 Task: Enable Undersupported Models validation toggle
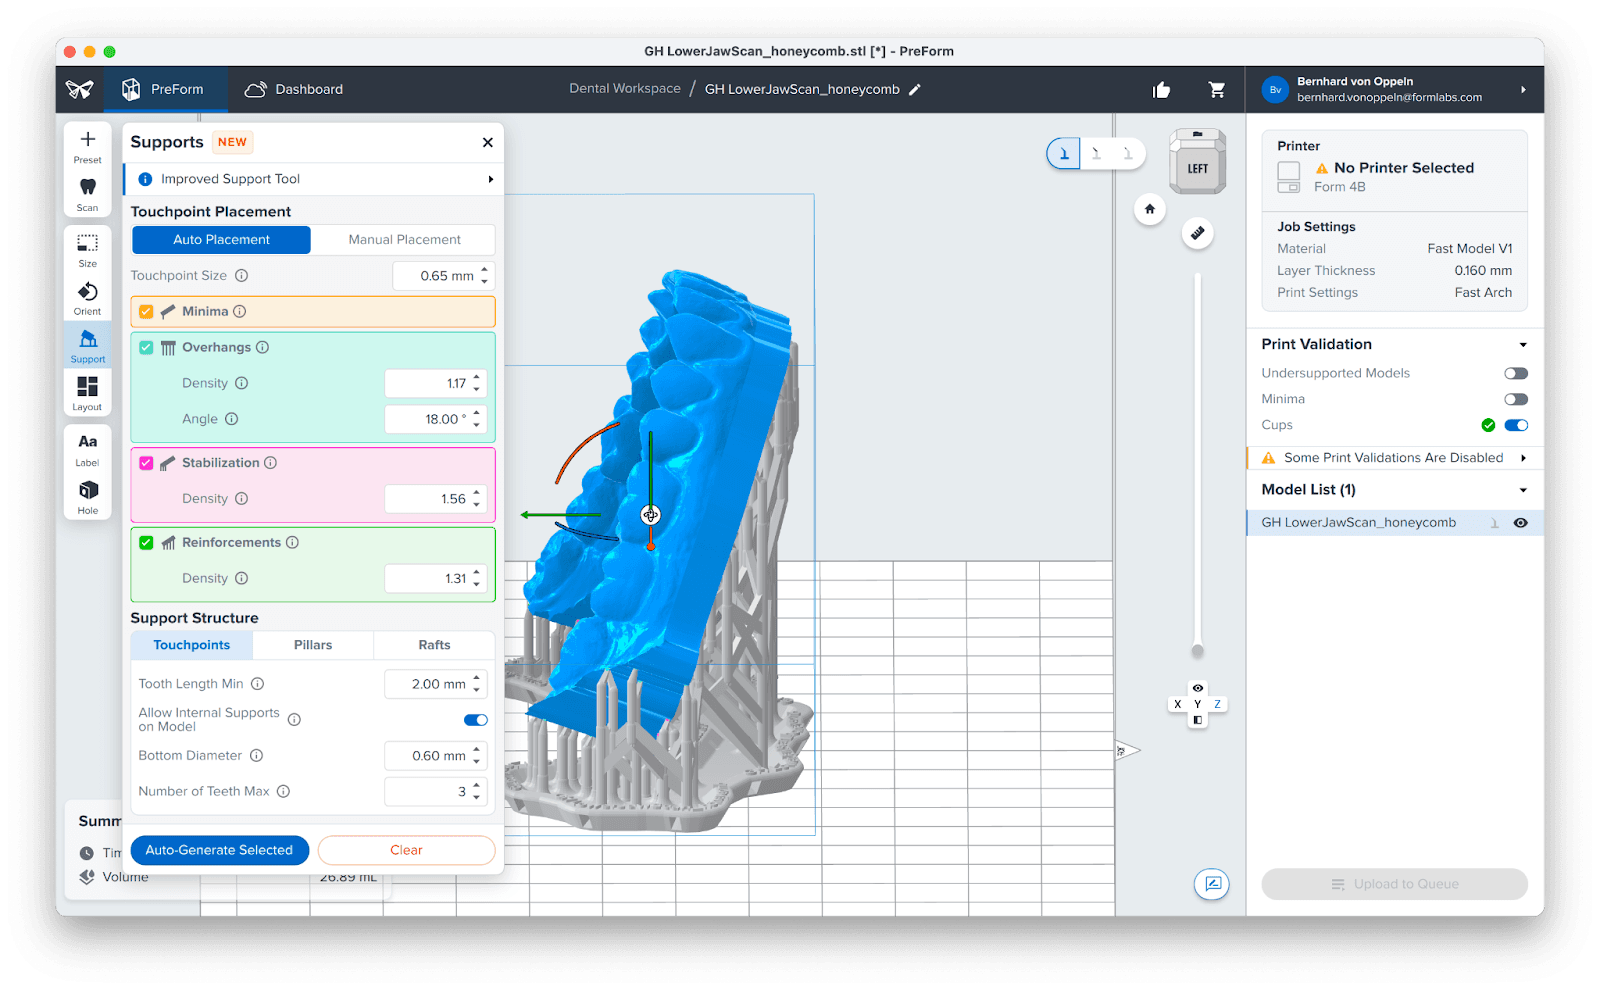tap(1515, 373)
